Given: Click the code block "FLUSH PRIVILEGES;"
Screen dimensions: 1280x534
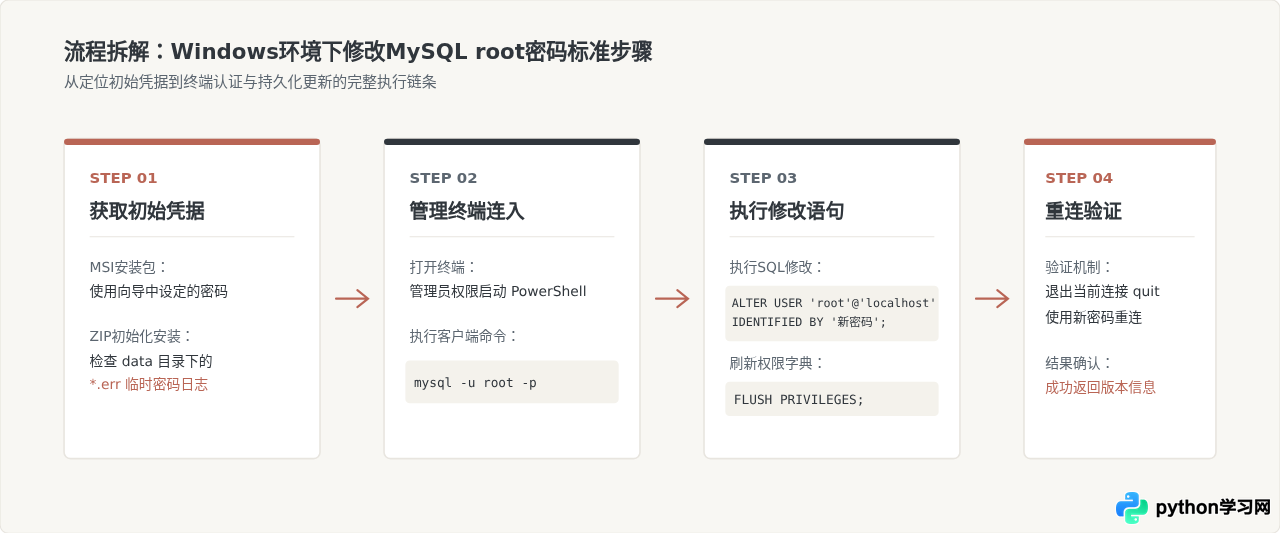Looking at the screenshot, I should tap(832, 399).
